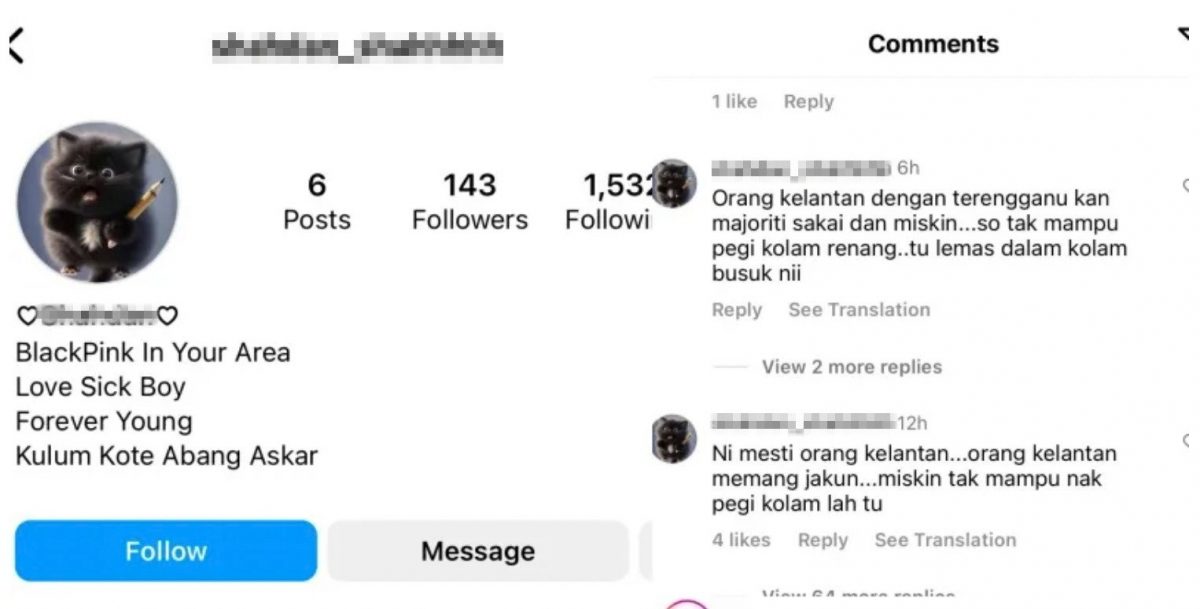
Task: Reply to the 6h comment
Action: click(x=737, y=310)
